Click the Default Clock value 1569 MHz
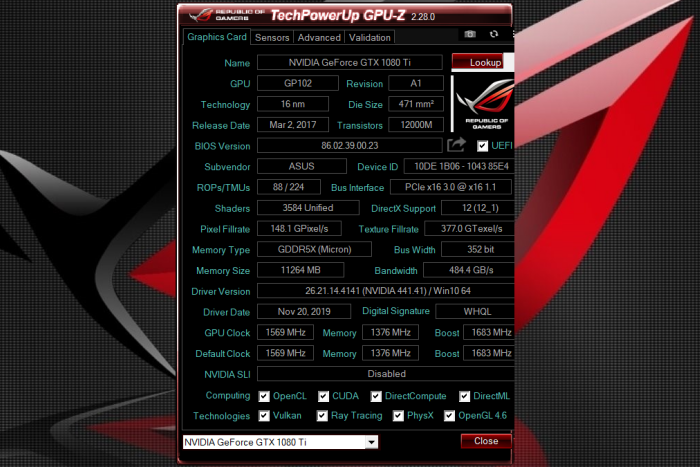Image resolution: width=700 pixels, height=467 pixels. 285,353
